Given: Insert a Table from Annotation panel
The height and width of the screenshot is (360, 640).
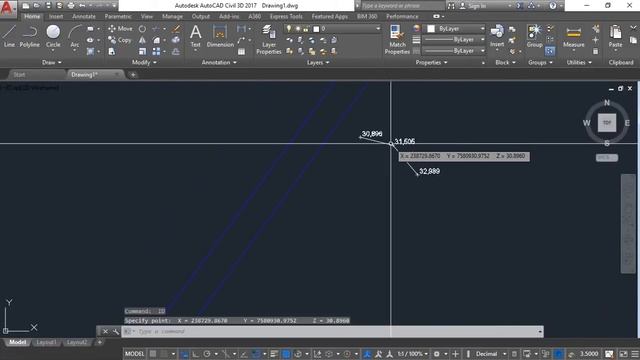Looking at the screenshot, I should pyautogui.click(x=241, y=51).
